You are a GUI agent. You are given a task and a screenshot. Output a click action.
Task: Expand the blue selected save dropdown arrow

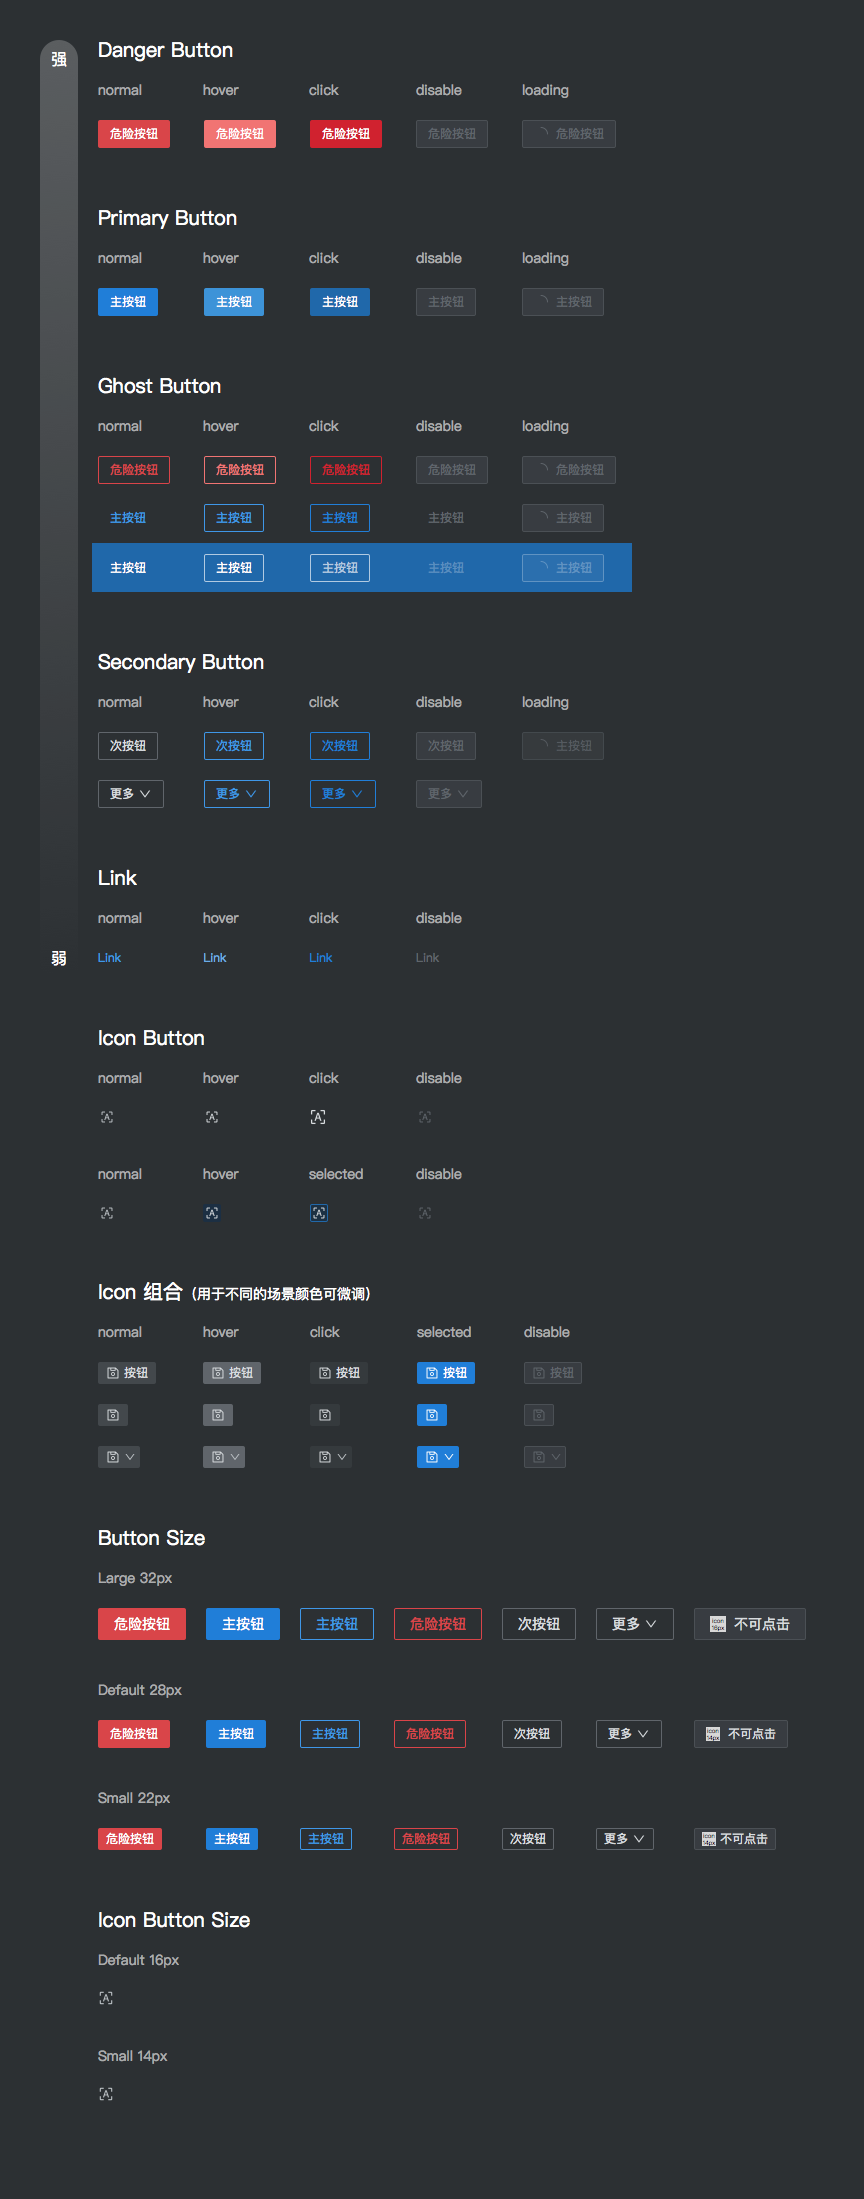pyautogui.click(x=450, y=1457)
